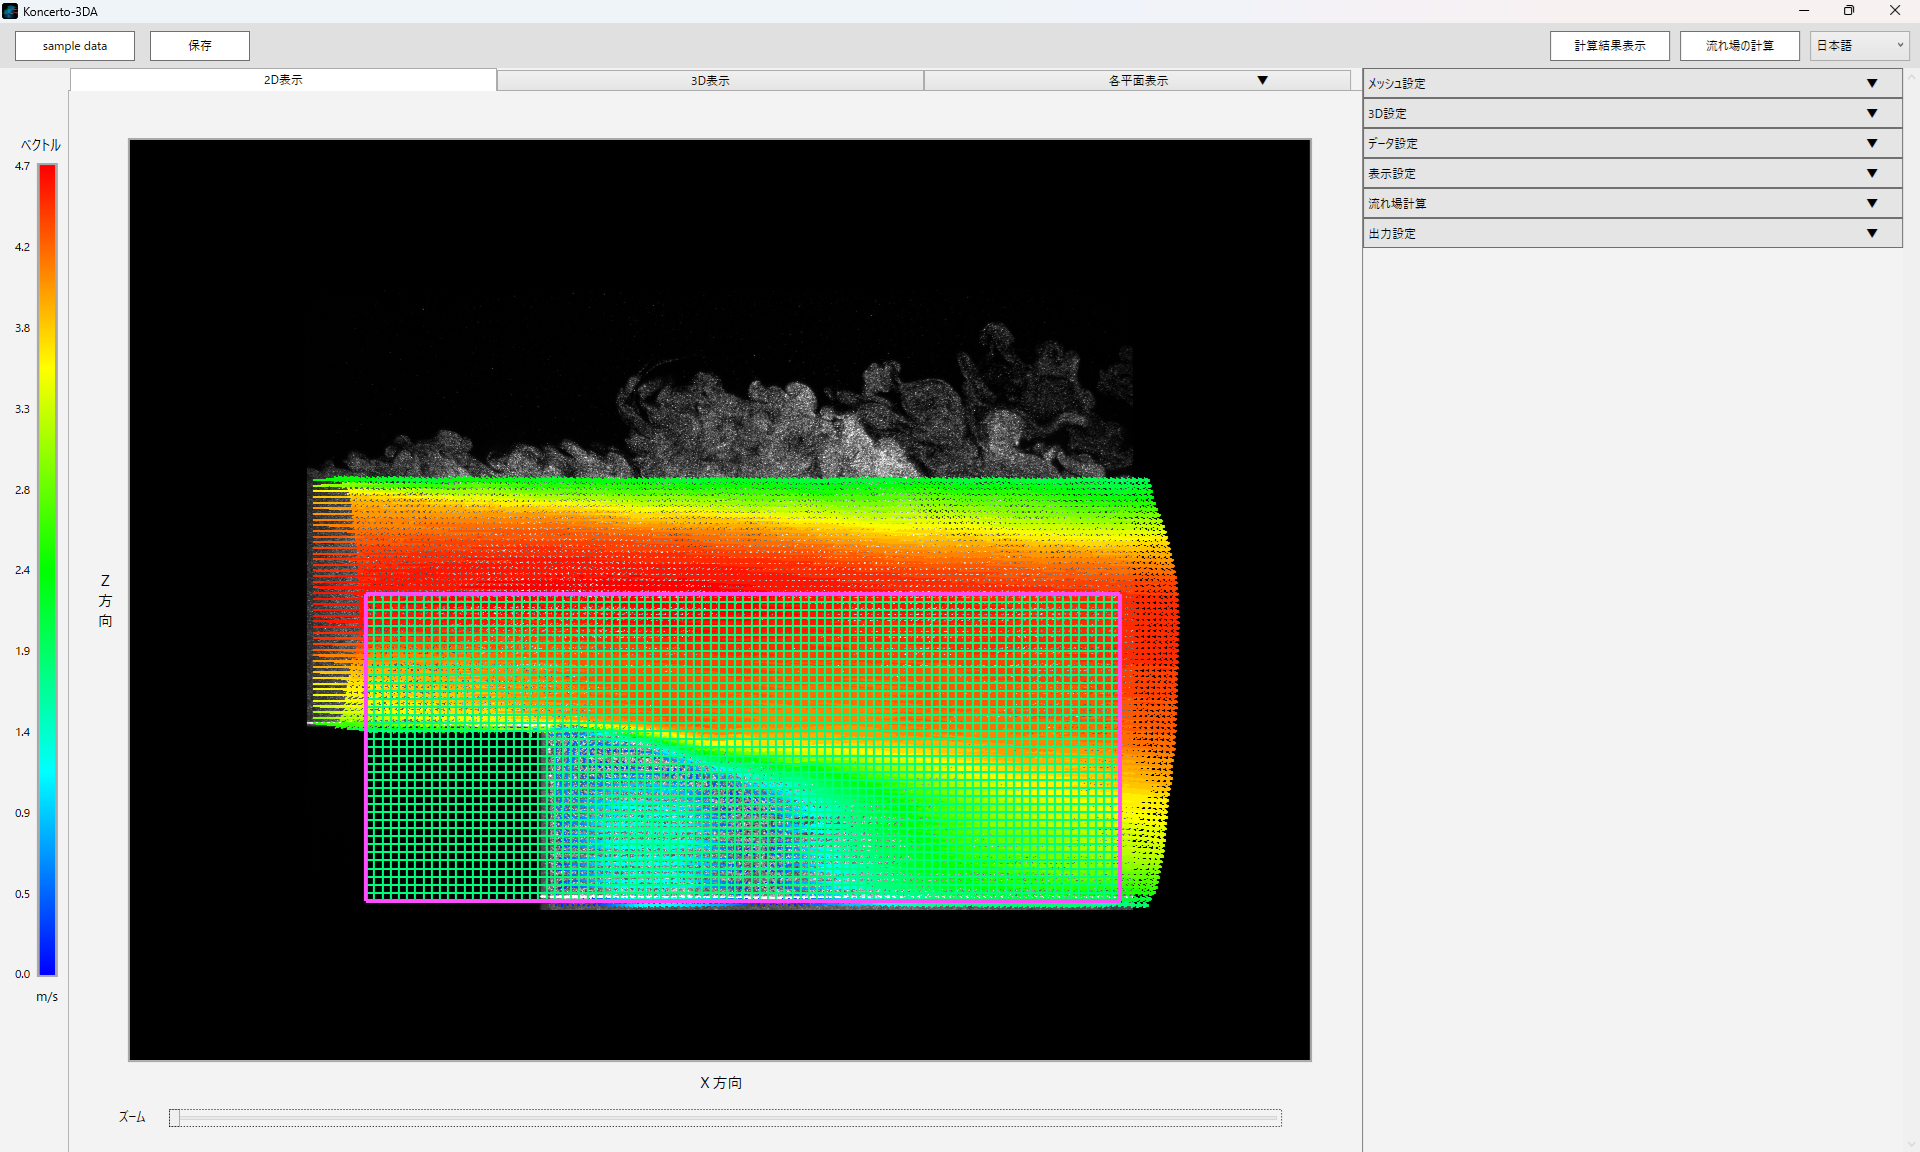Click inside the magenta mesh grid region
This screenshot has height=1152, width=1920.
click(742, 747)
